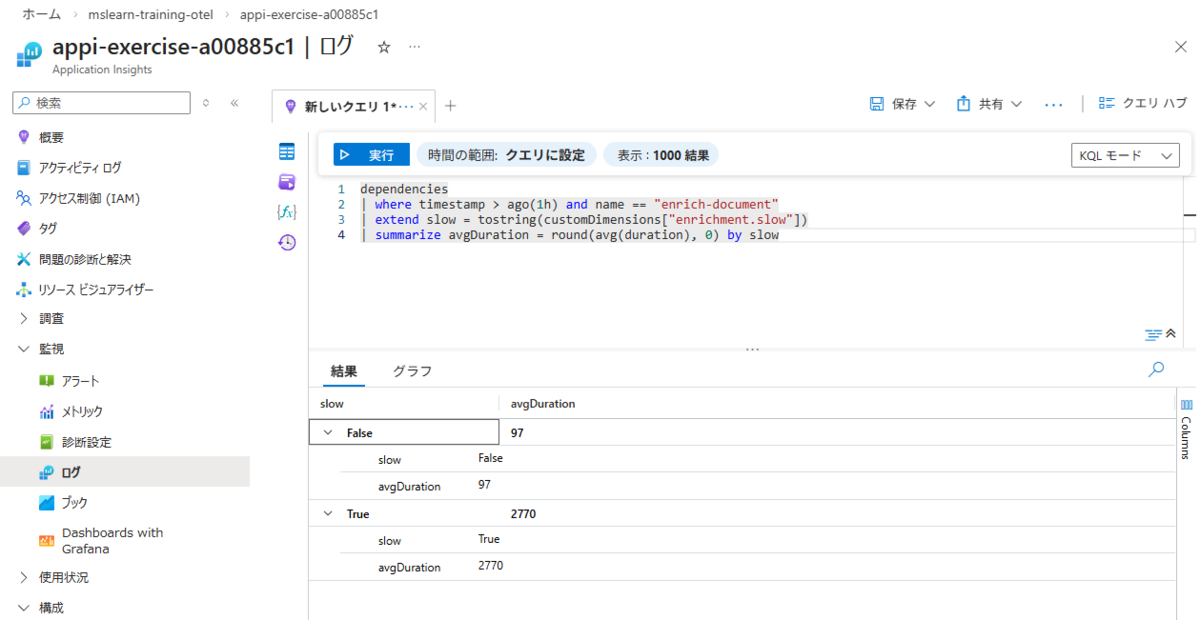Screen dimensions: 1200x620
Task: Change 時間の範囲 time range setting
Action: coord(506,155)
